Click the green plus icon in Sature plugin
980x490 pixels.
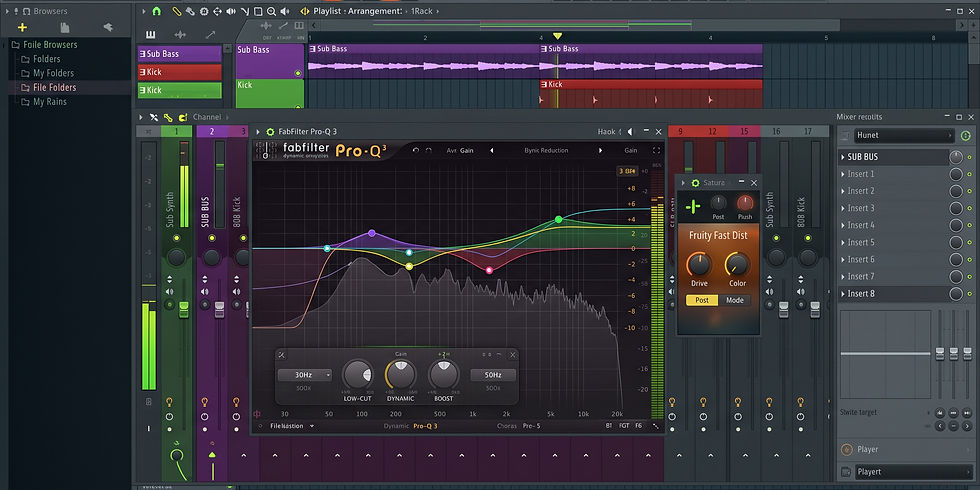tap(692, 206)
